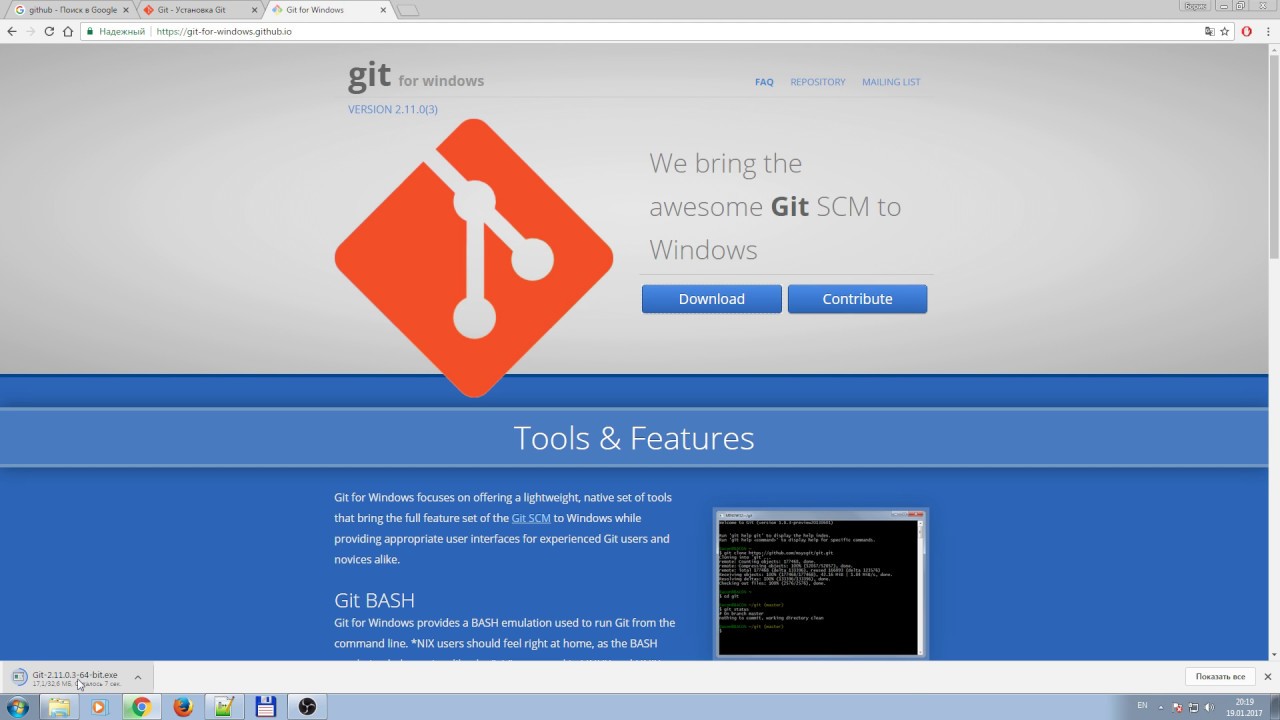Click the translate page icon in address bar

point(1210,31)
